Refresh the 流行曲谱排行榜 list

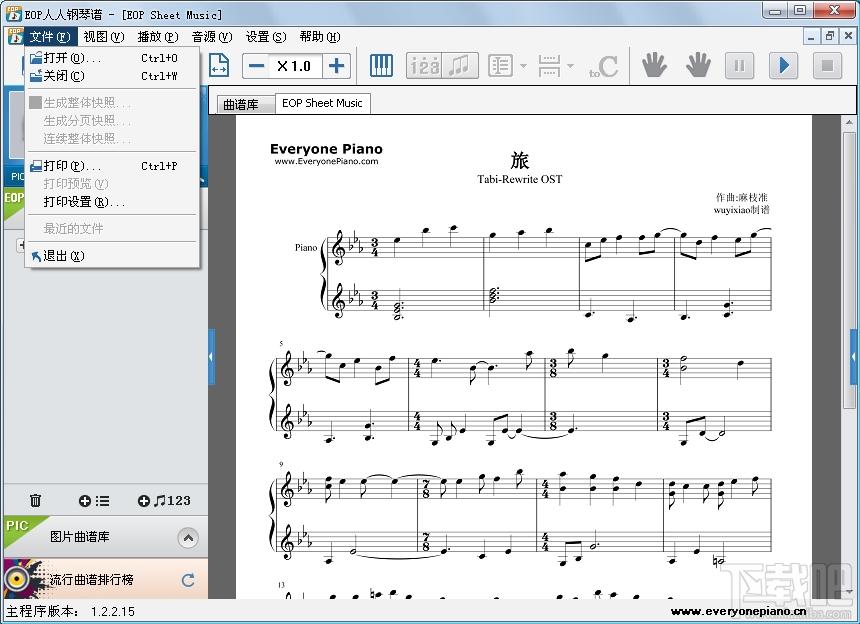[x=188, y=580]
